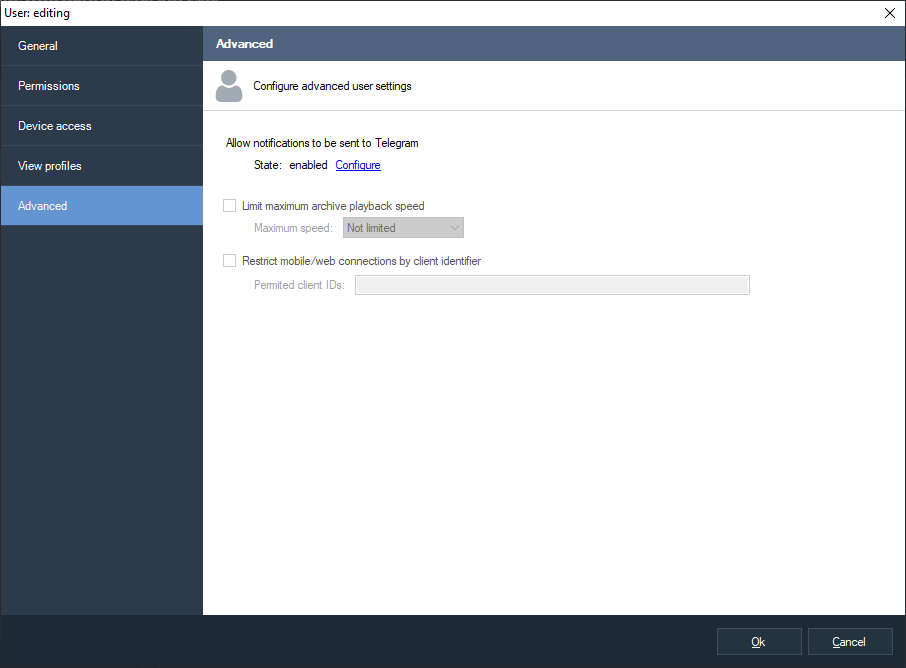Viewport: 906px width, 668px height.
Task: Click the Cancel button
Action: pyautogui.click(x=849, y=642)
